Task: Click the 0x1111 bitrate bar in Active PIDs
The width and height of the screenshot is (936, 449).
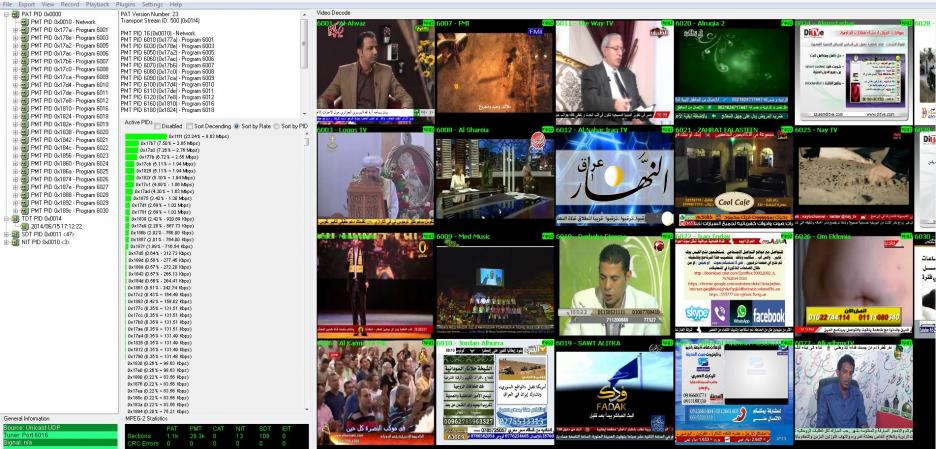Action: [x=146, y=137]
